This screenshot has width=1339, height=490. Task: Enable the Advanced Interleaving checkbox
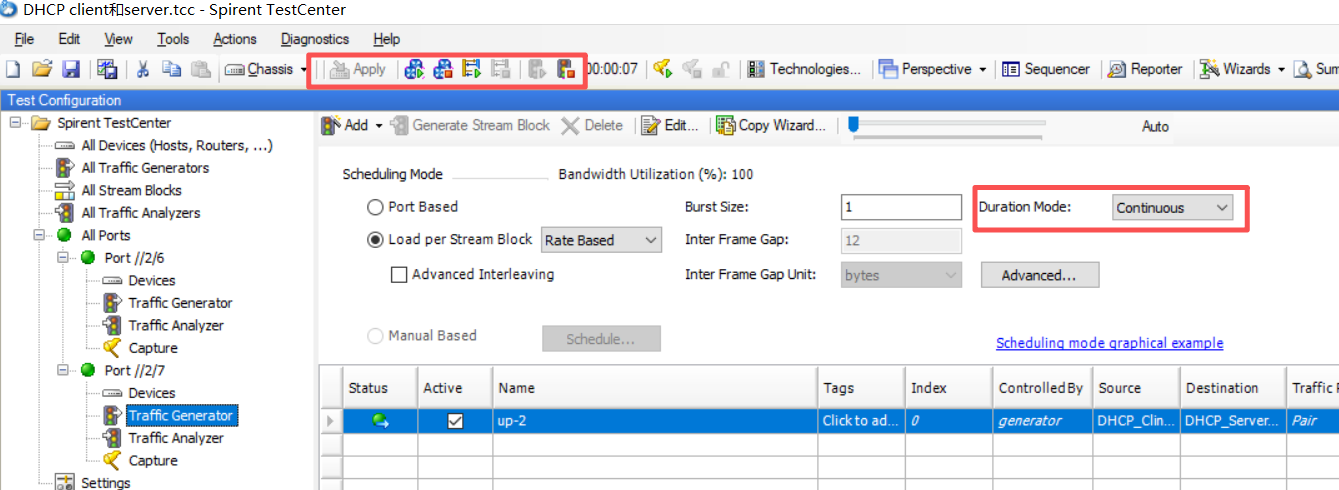point(399,274)
